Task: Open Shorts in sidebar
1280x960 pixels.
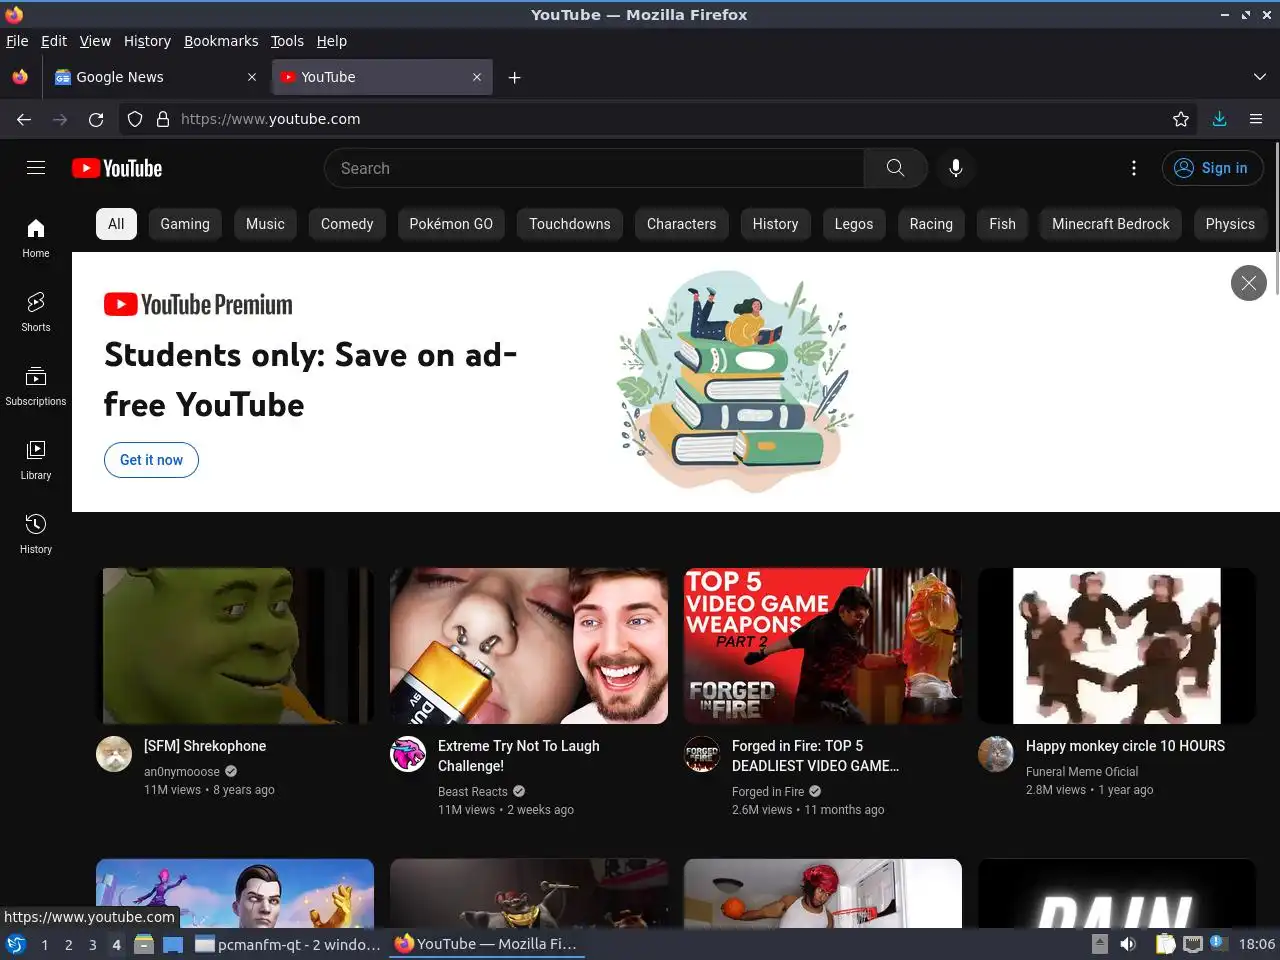Action: [36, 313]
